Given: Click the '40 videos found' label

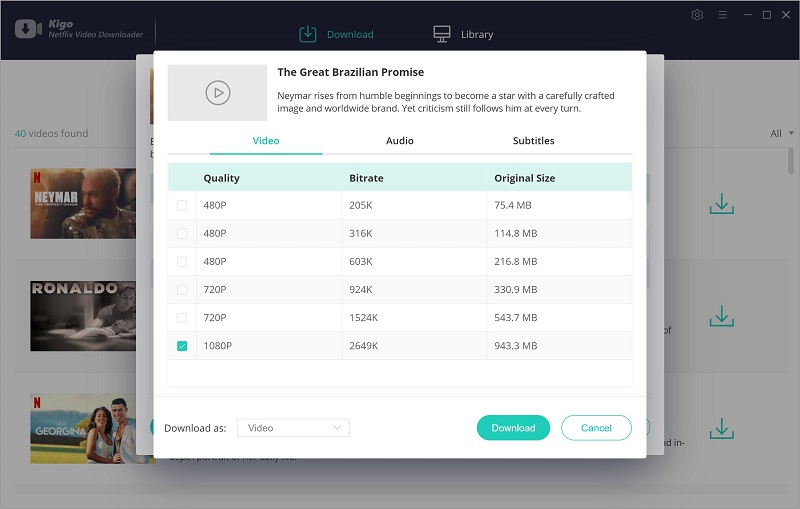Looking at the screenshot, I should coord(51,134).
